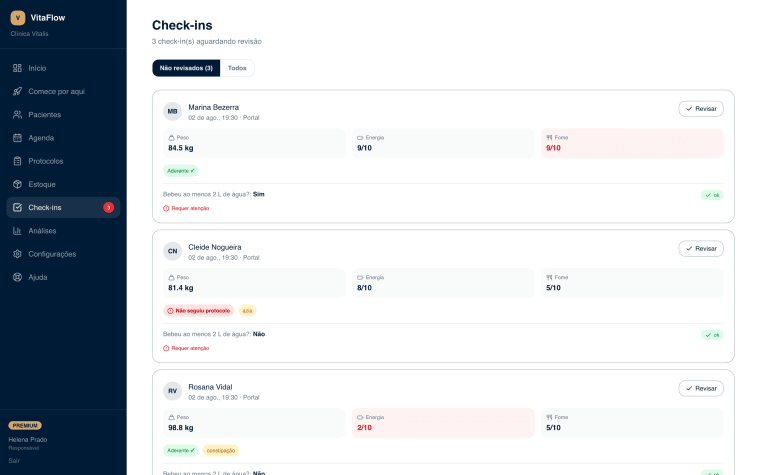Click Revisar for Marina Bezerra
The height and width of the screenshot is (475, 760).
click(x=701, y=109)
